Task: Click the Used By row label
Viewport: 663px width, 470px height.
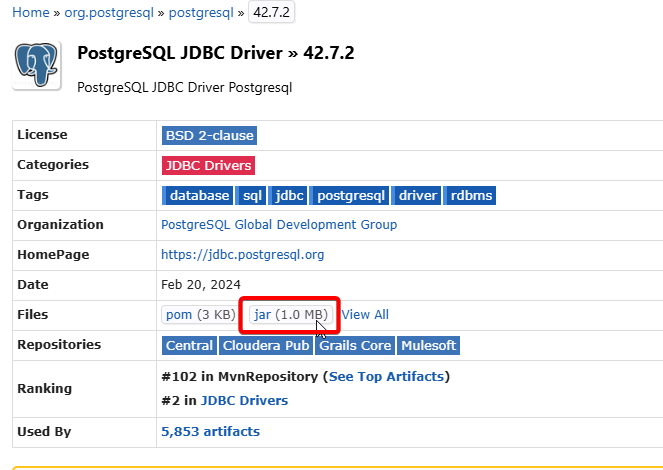Action: 44,432
